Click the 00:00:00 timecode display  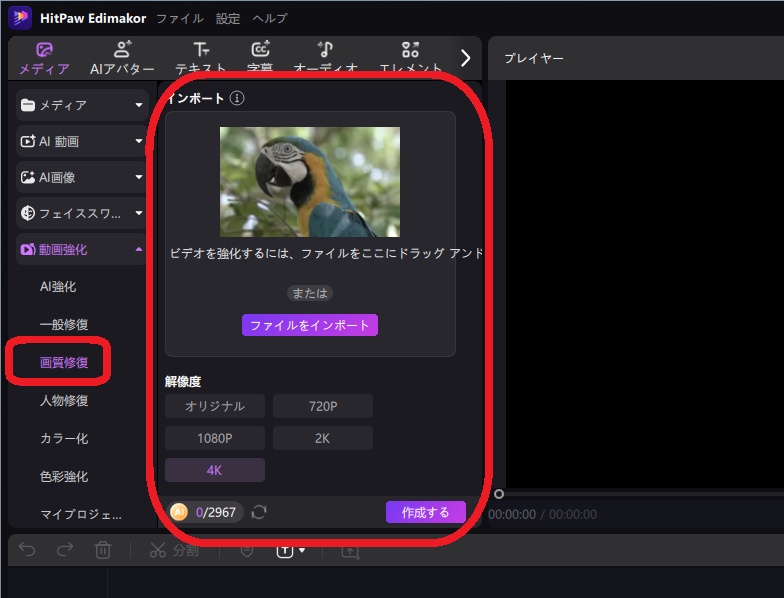512,514
